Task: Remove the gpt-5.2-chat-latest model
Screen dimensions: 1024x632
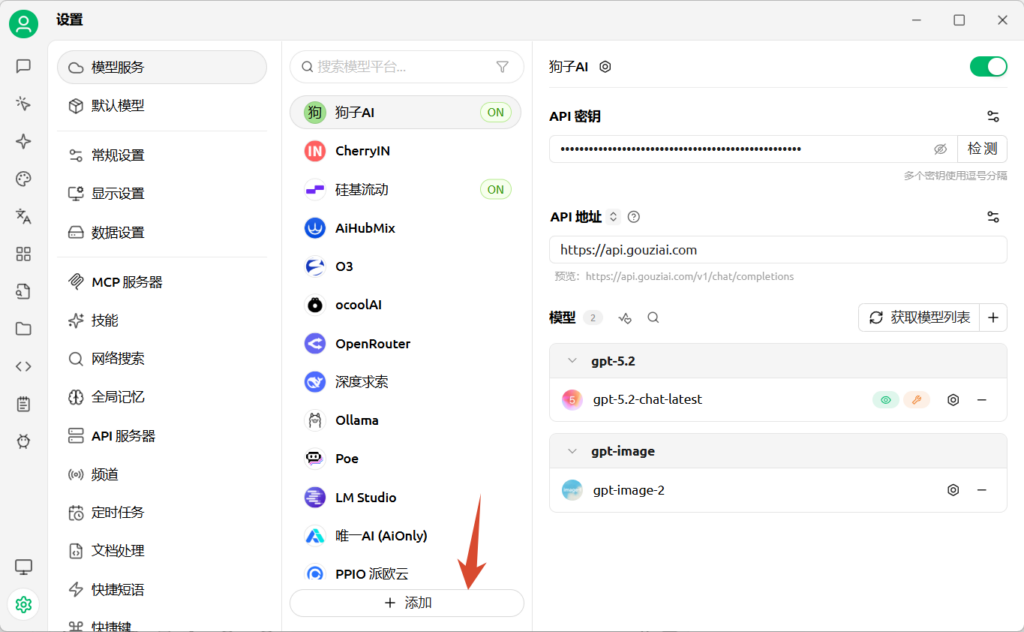Action: (982, 400)
